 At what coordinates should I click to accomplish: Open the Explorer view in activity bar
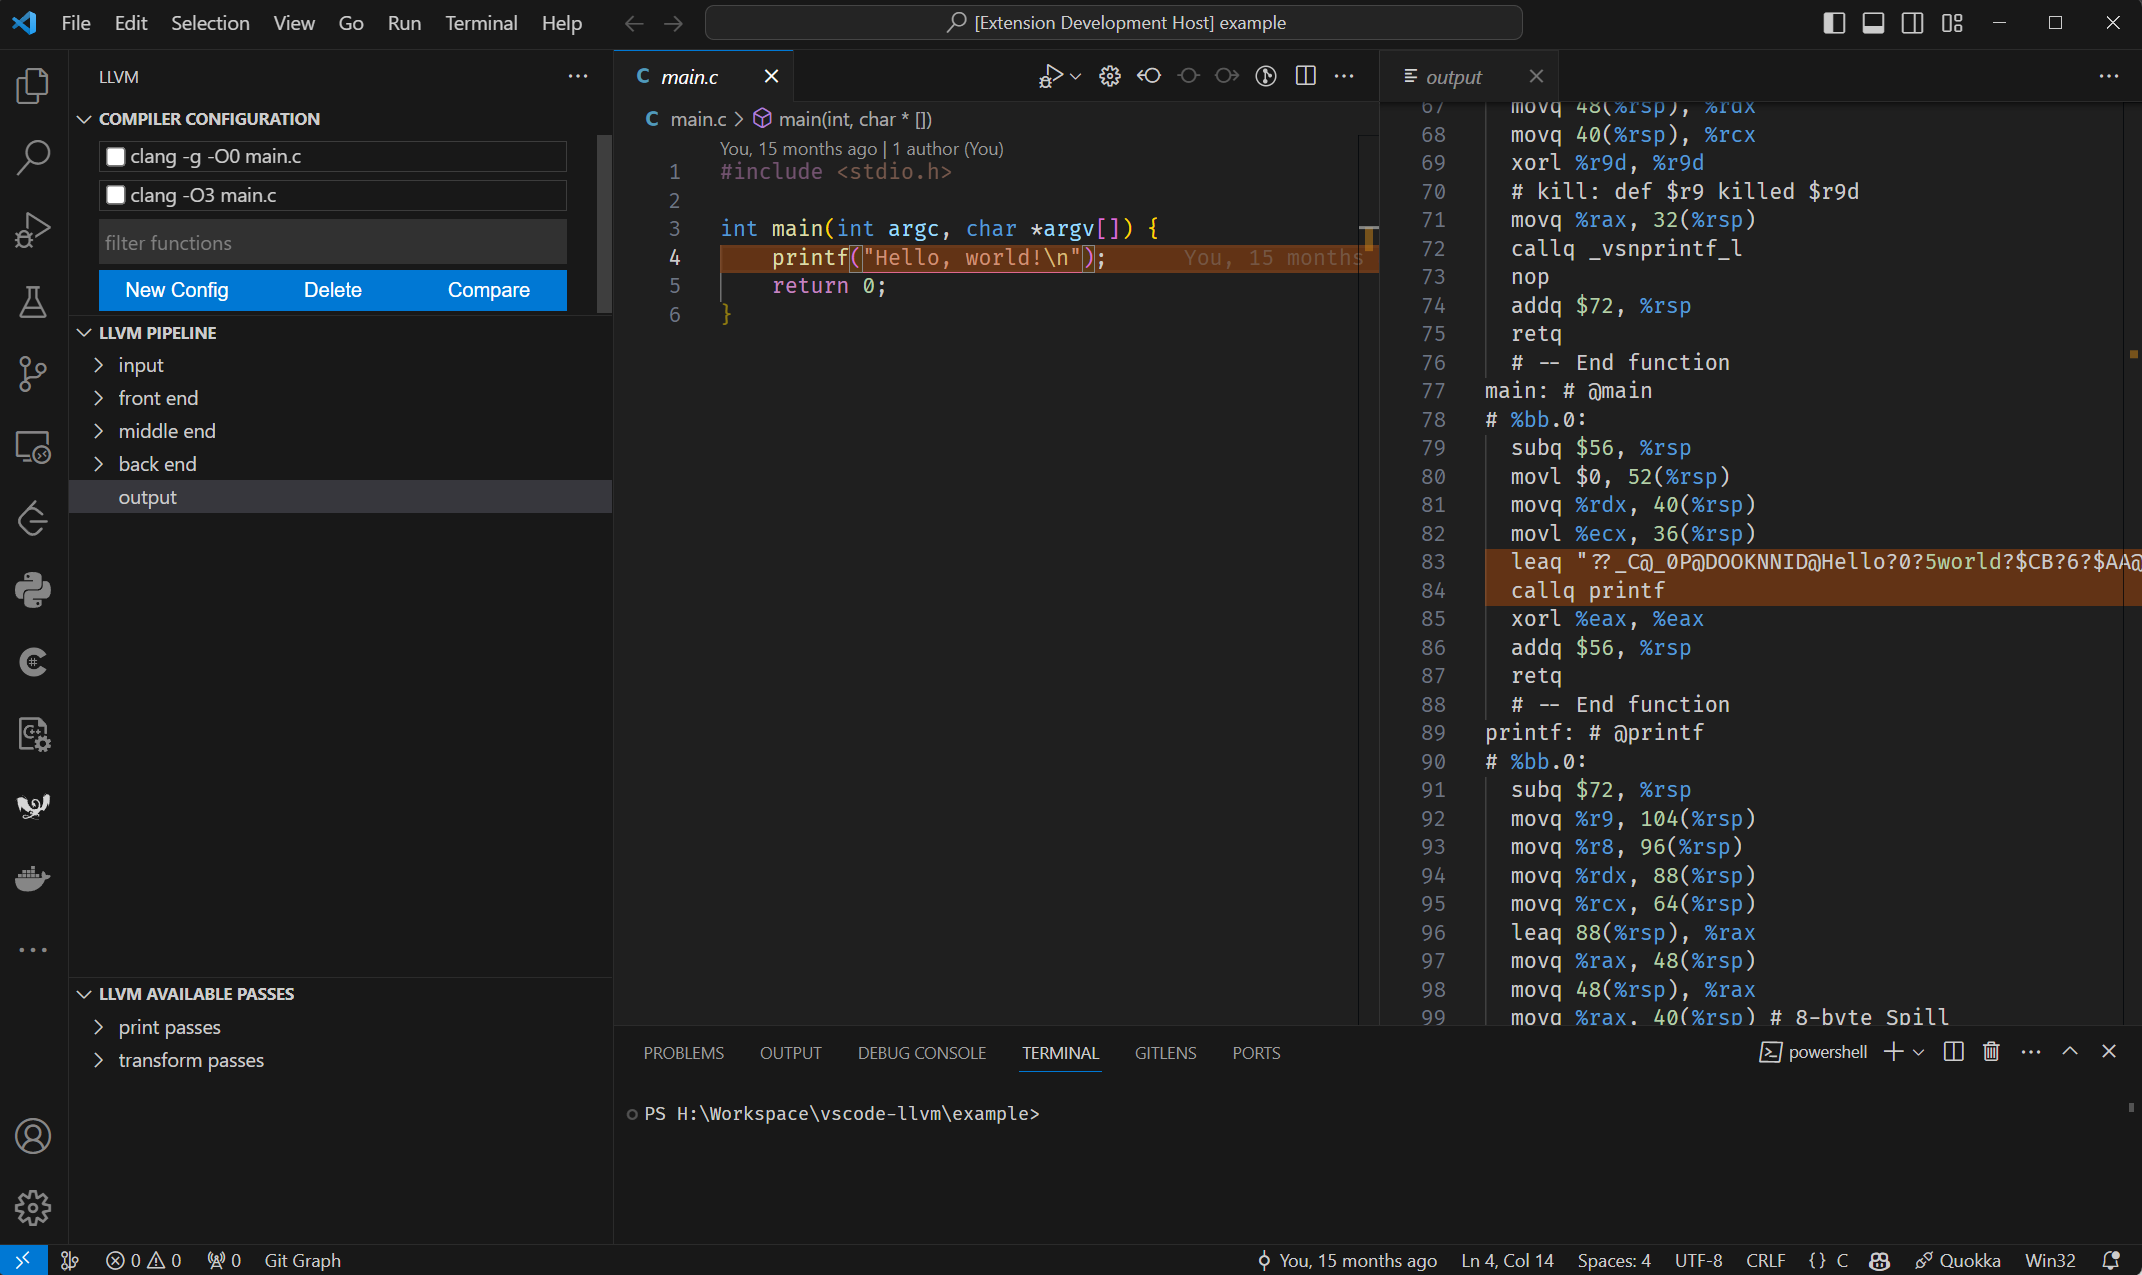tap(33, 86)
